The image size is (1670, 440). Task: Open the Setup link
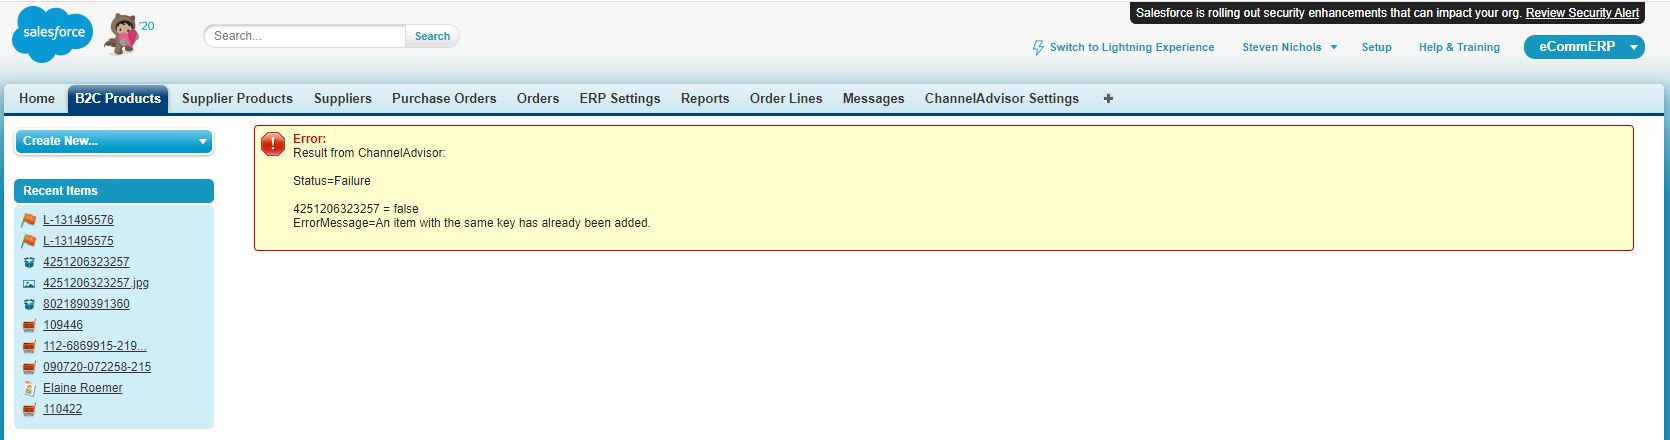click(1376, 47)
